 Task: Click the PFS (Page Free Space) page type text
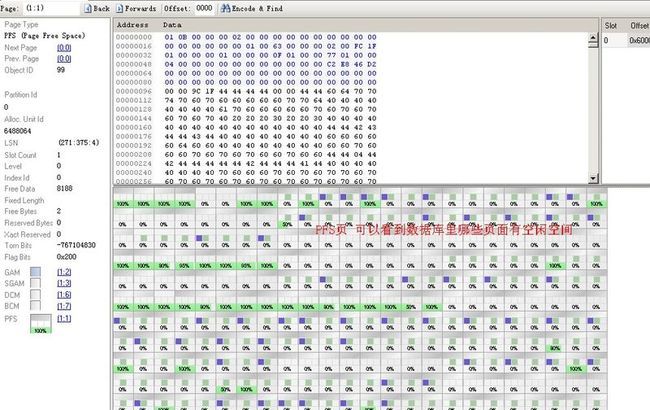point(45,36)
